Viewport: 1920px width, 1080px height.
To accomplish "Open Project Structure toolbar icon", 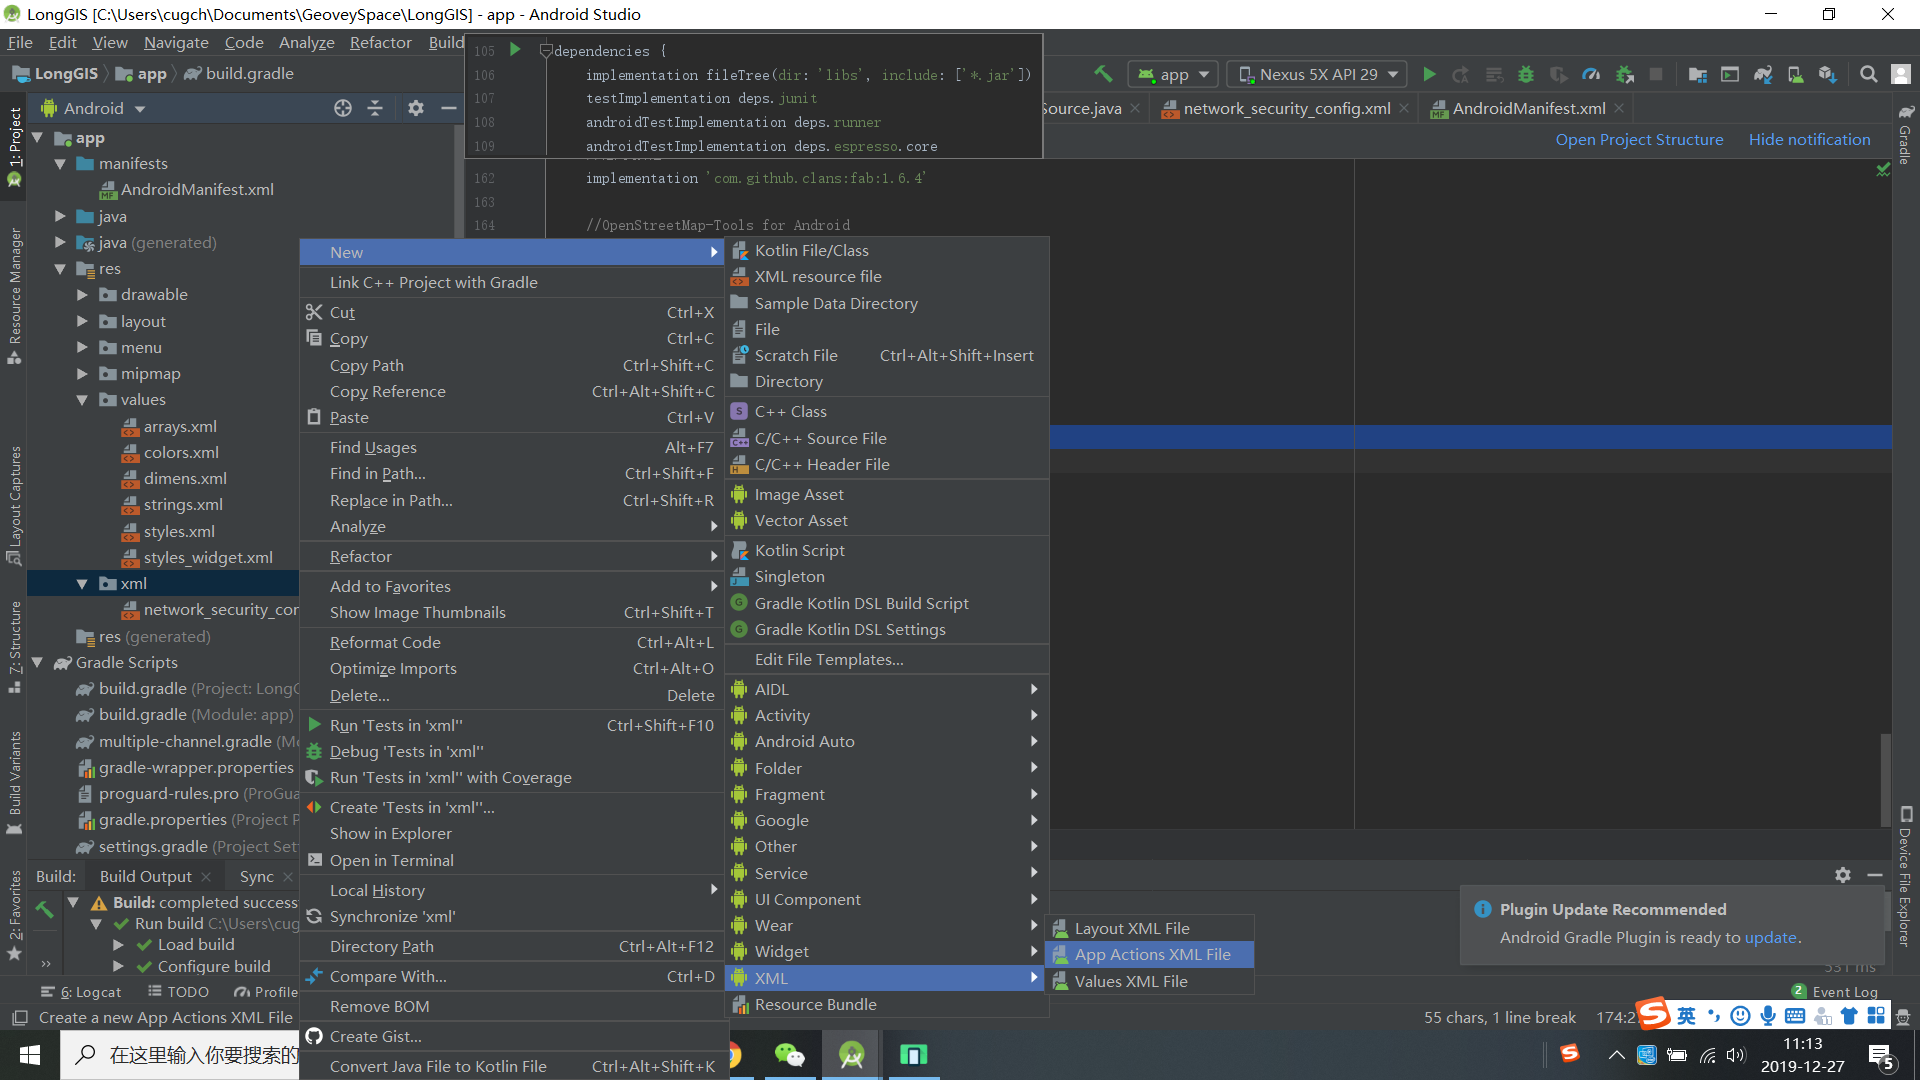I will (x=1697, y=74).
